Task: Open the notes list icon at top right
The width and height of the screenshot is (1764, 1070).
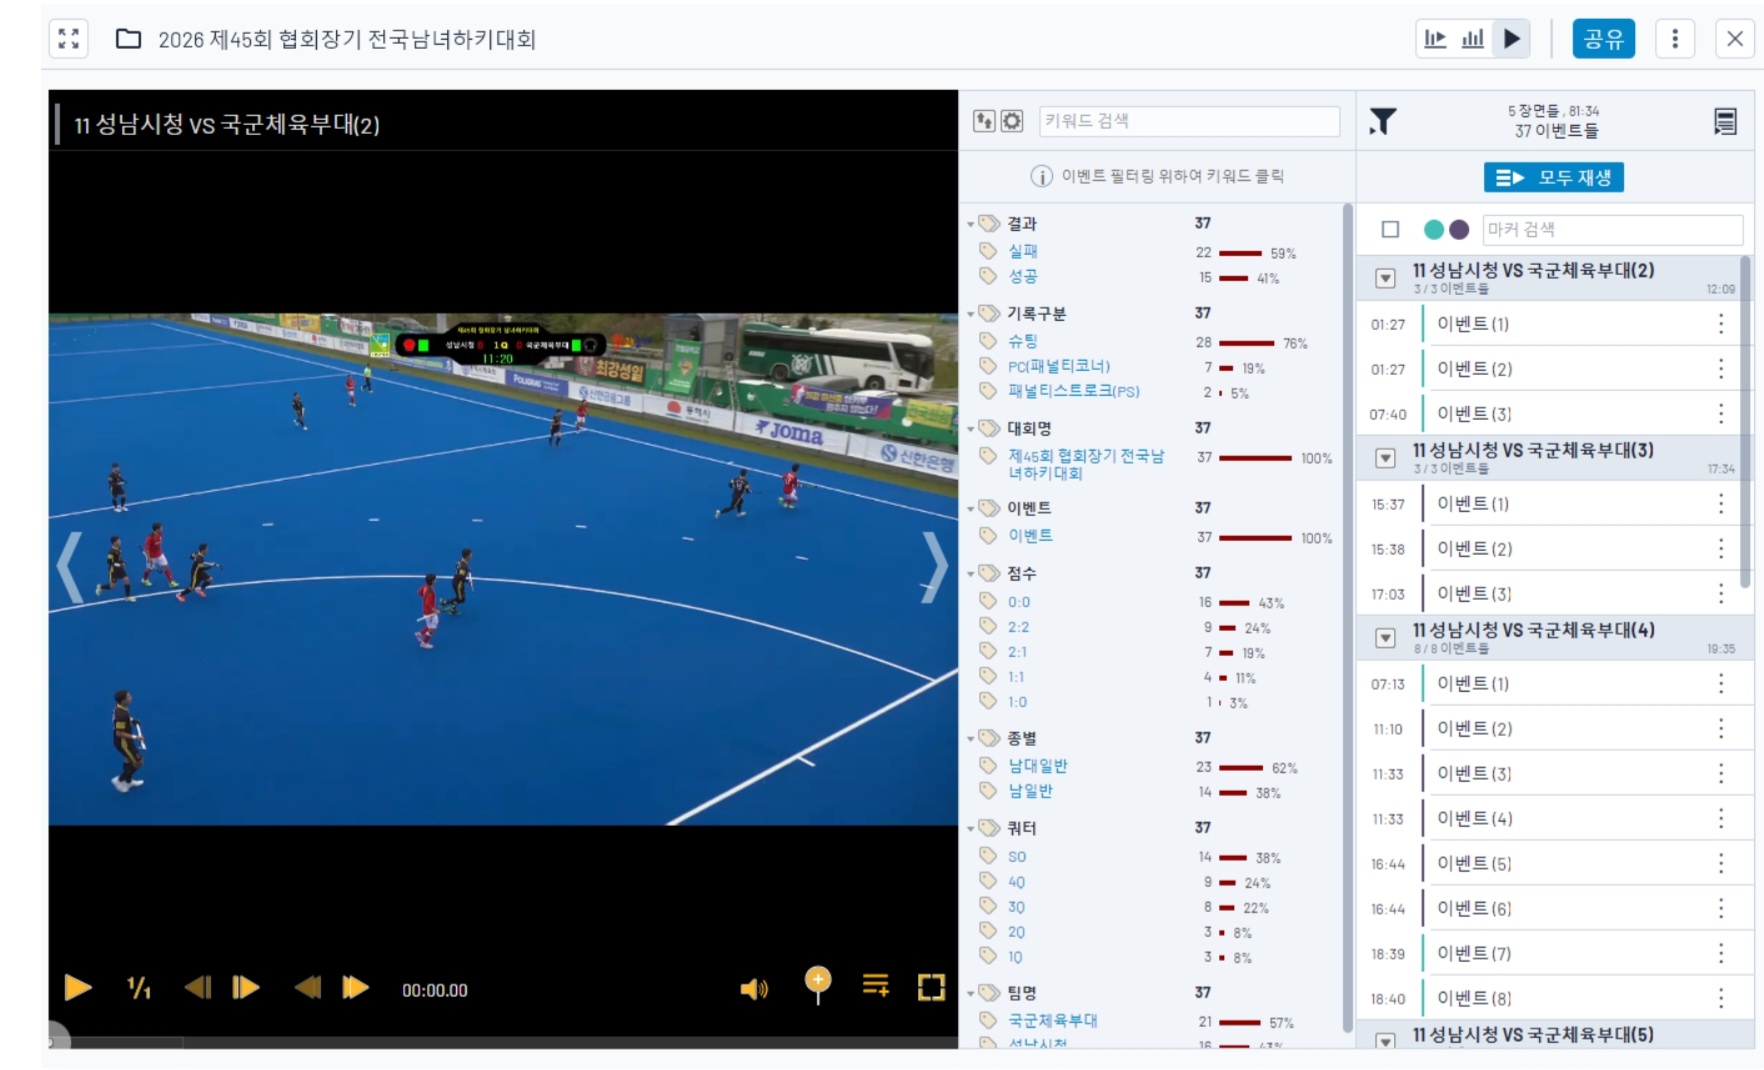Action: 1725,122
